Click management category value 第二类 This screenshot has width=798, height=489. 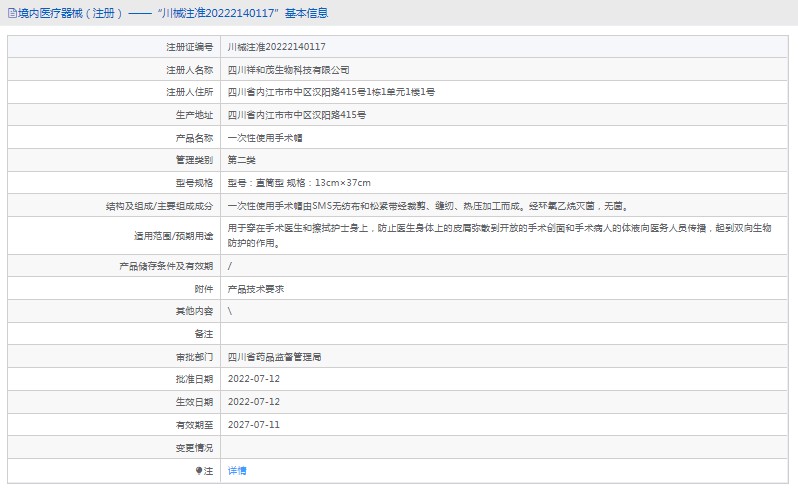coord(241,160)
